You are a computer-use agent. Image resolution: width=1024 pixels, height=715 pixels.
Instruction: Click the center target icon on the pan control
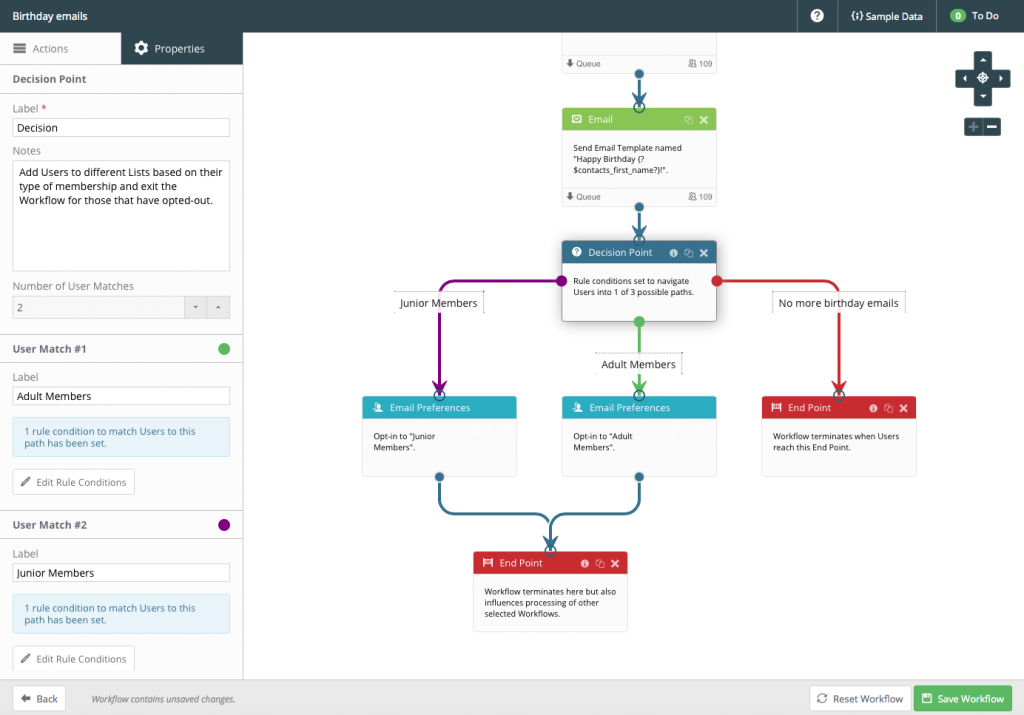point(982,77)
